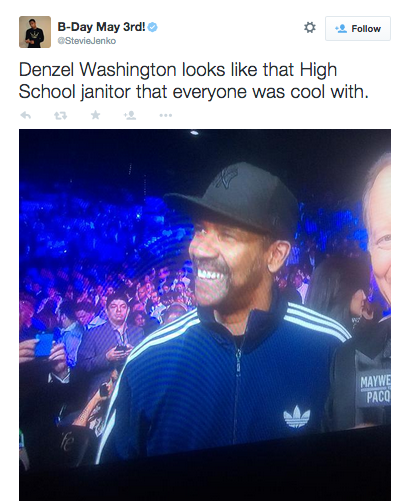Click the @StevieJenko handle
Viewport: 412px width, 501px height.
pyautogui.click(x=87, y=41)
